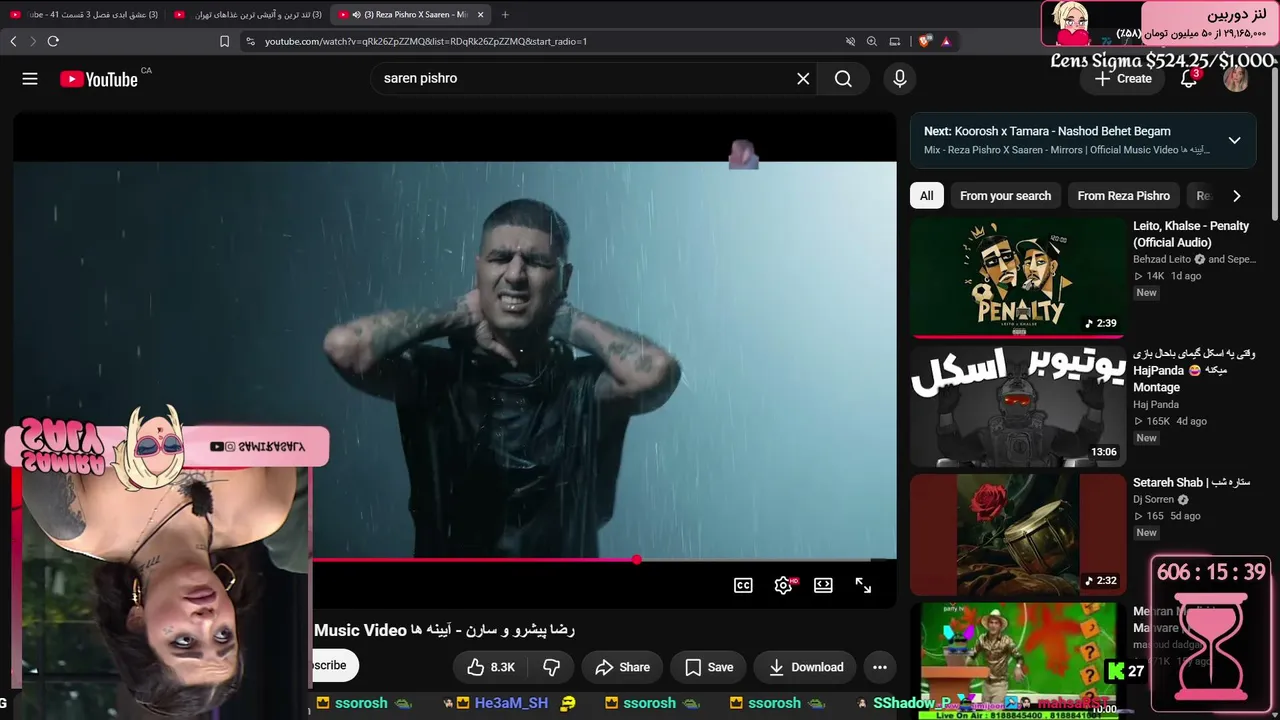
Task: Open the account avatar menu
Action: (x=1236, y=79)
